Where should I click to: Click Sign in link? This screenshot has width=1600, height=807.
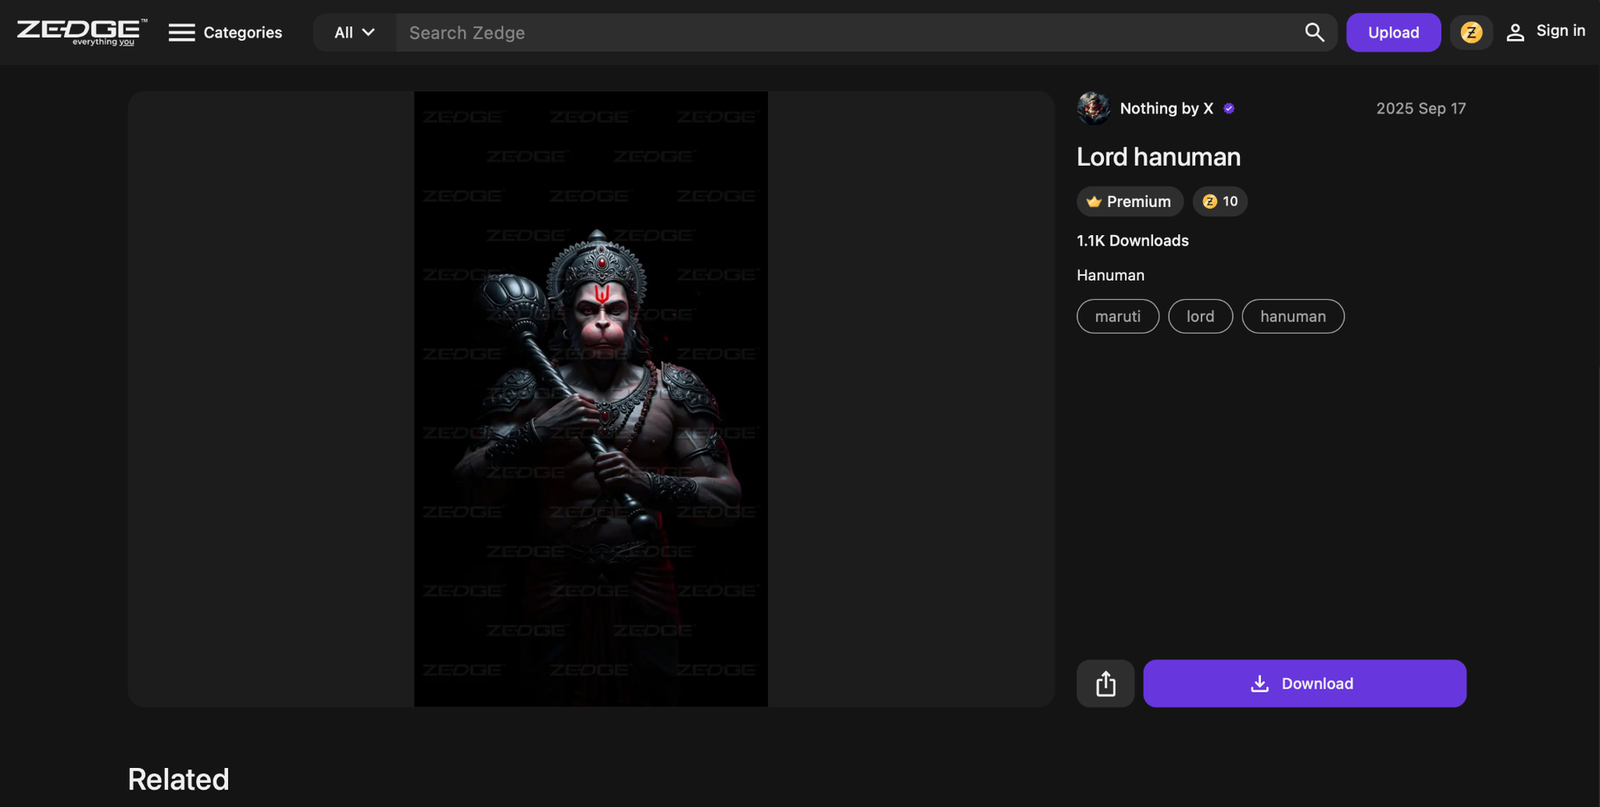coord(1546,32)
